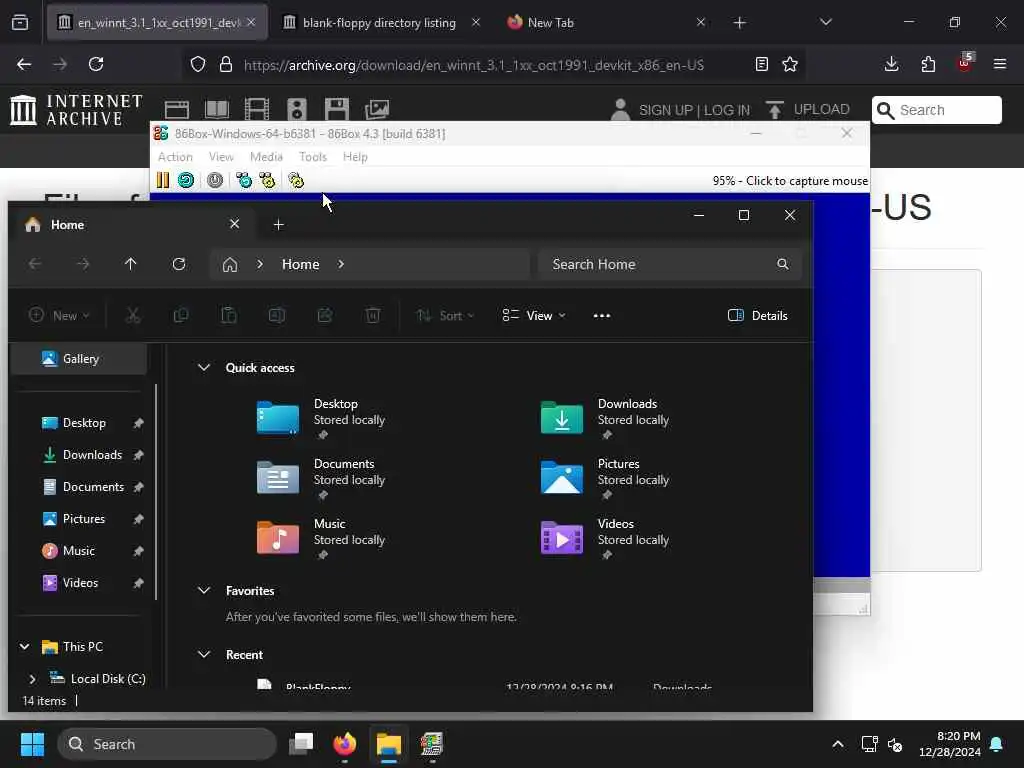Open Task View on the taskbar
The image size is (1024, 768).
coord(301,744)
